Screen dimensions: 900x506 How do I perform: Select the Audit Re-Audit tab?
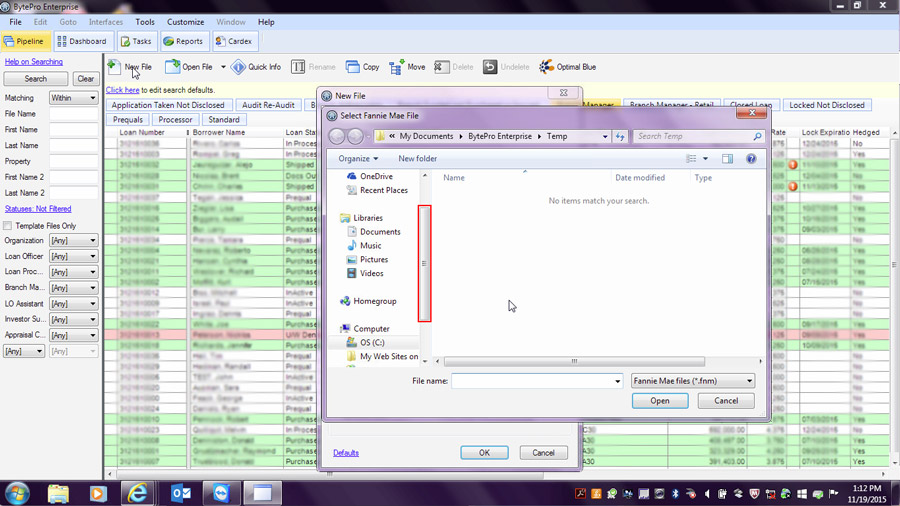tap(268, 105)
